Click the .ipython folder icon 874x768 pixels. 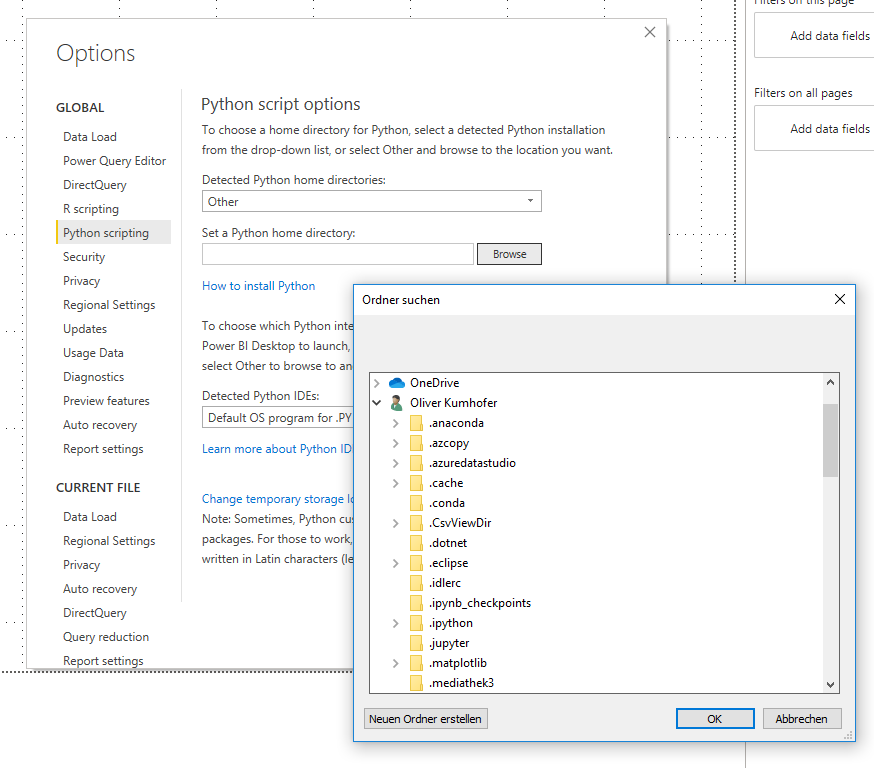pos(416,623)
